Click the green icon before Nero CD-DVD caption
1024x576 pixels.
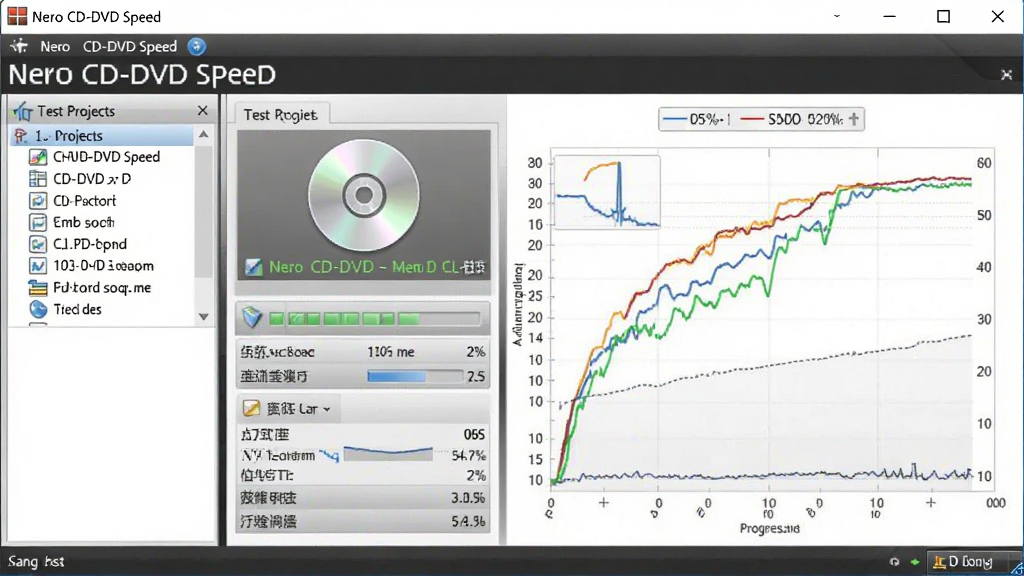click(253, 267)
